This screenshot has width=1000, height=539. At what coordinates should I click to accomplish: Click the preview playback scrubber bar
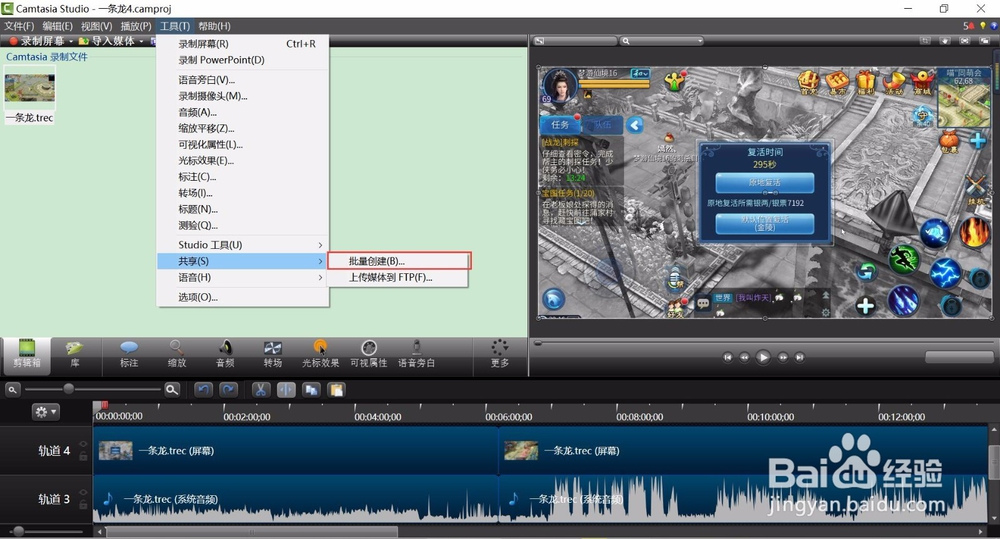coord(764,343)
